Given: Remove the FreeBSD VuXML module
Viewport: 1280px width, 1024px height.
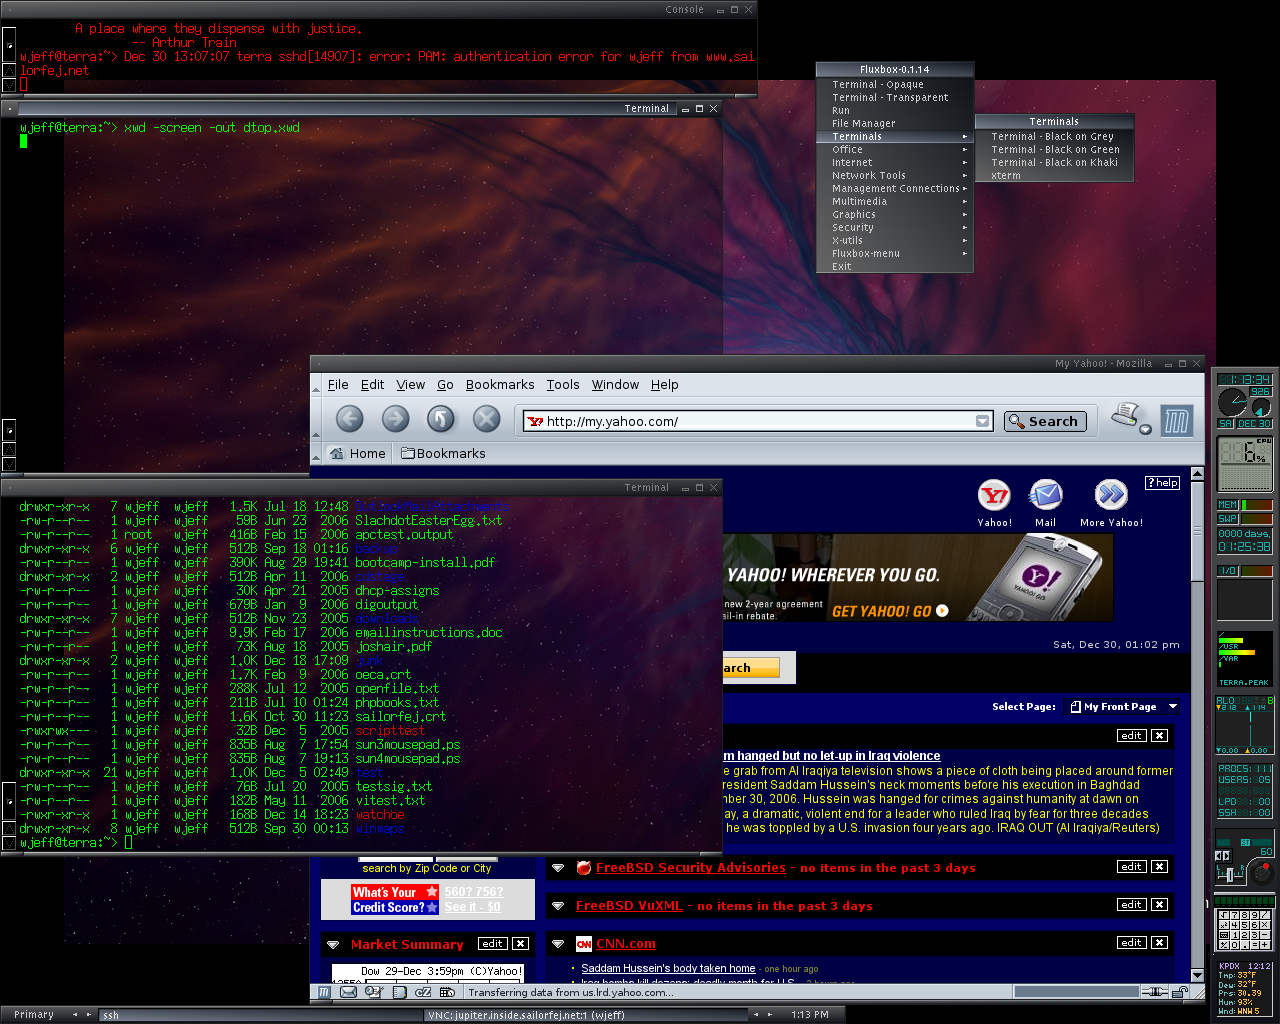Looking at the screenshot, I should tap(1159, 905).
